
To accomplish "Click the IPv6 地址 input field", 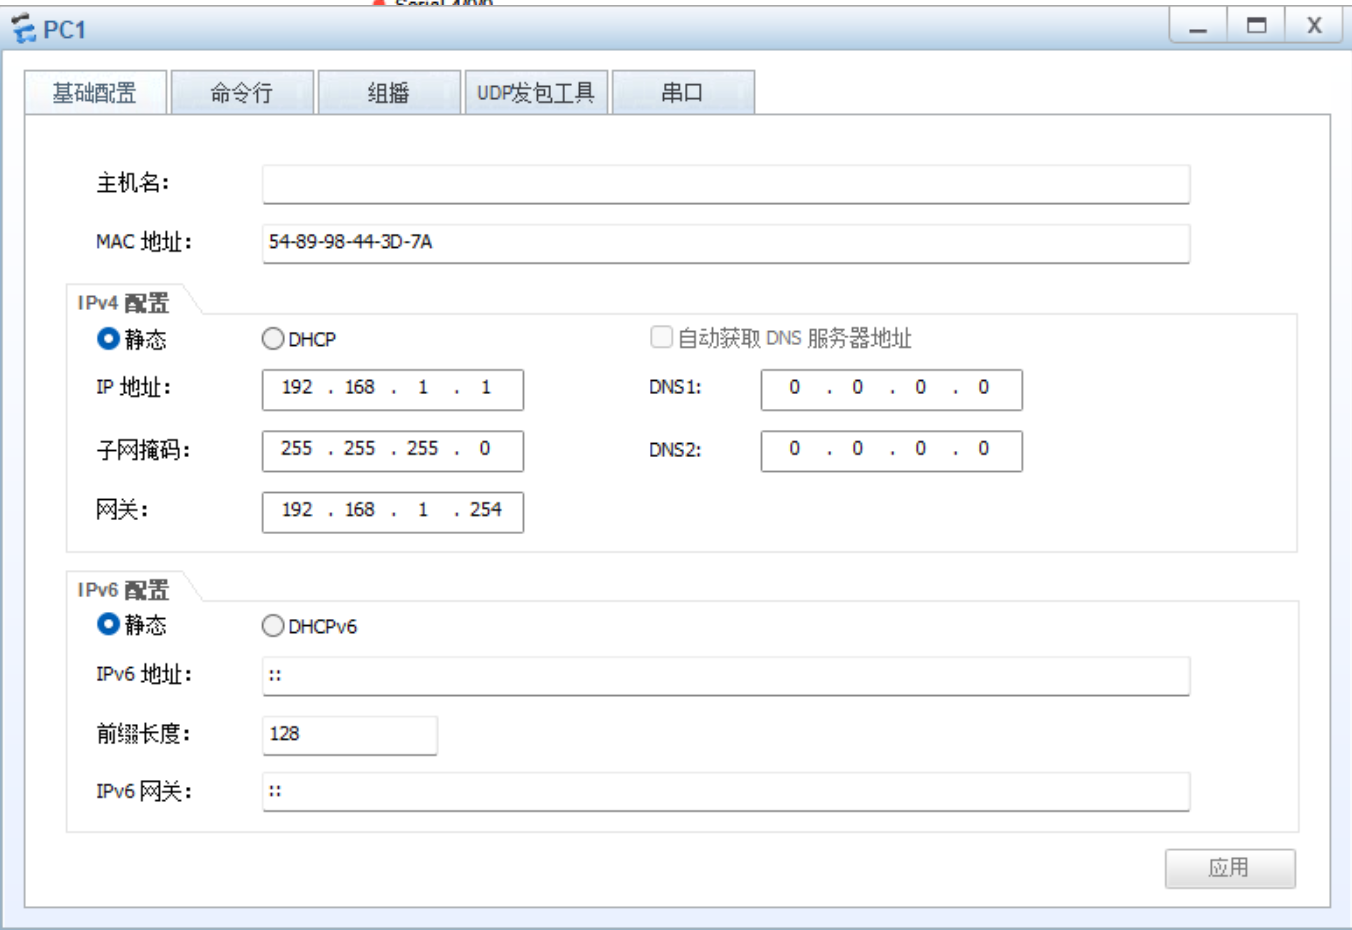I will click(726, 676).
